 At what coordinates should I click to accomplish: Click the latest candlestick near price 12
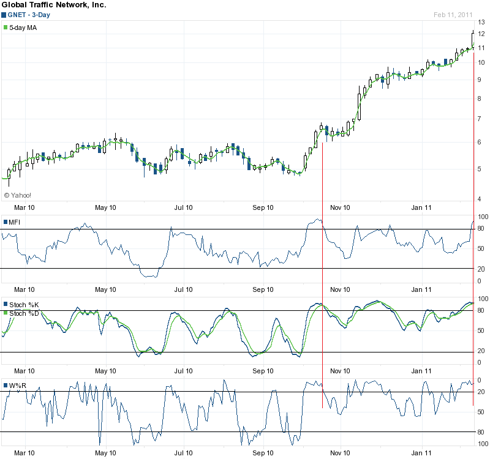473,39
